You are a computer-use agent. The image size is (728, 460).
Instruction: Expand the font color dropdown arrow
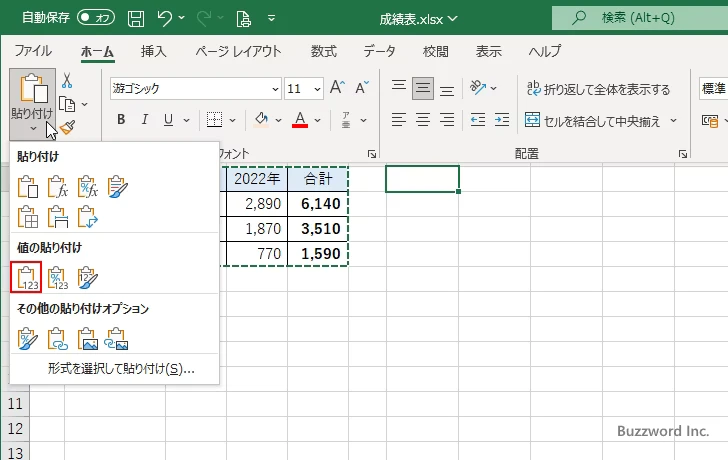318,120
